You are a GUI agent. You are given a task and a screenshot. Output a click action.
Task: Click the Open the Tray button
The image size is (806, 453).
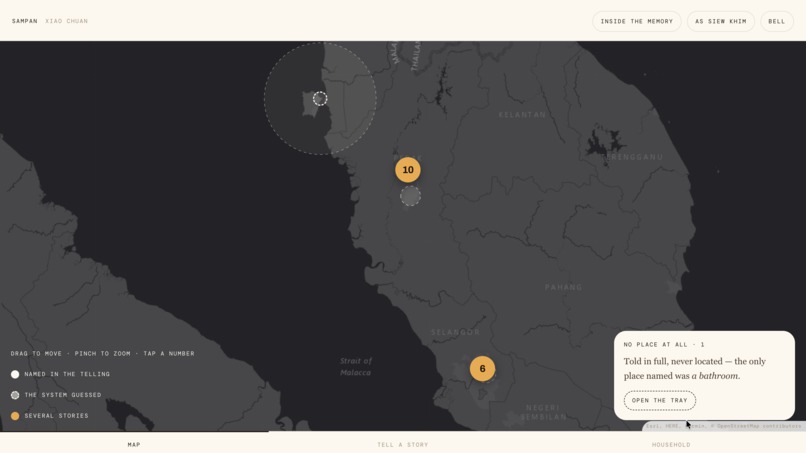(x=660, y=401)
